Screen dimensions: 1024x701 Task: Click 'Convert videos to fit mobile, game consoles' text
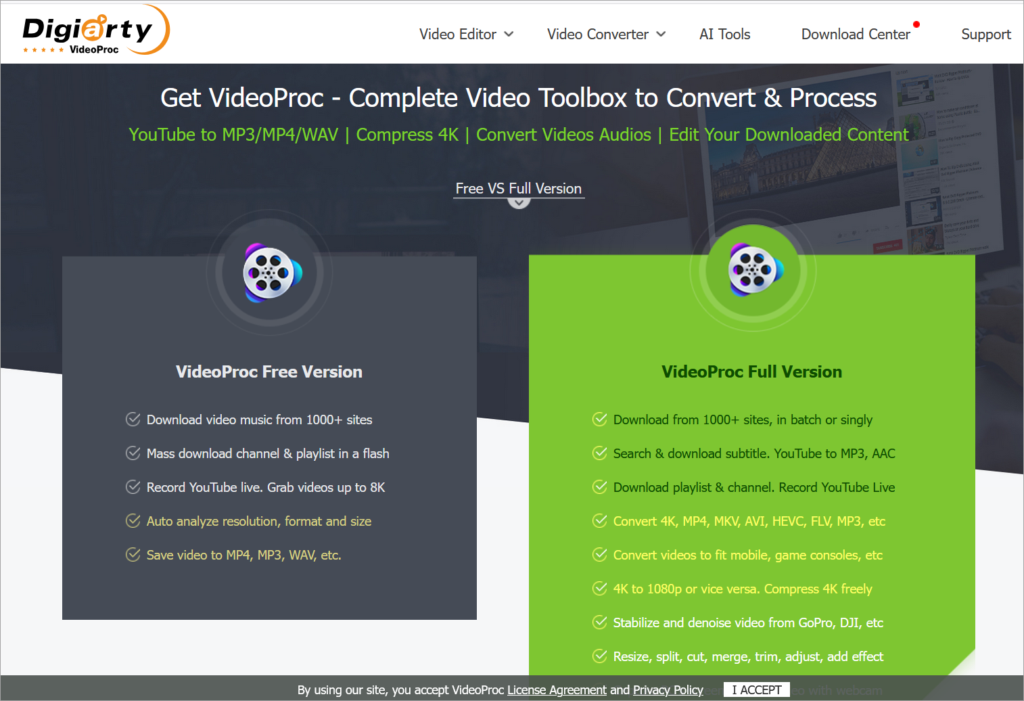click(x=748, y=555)
